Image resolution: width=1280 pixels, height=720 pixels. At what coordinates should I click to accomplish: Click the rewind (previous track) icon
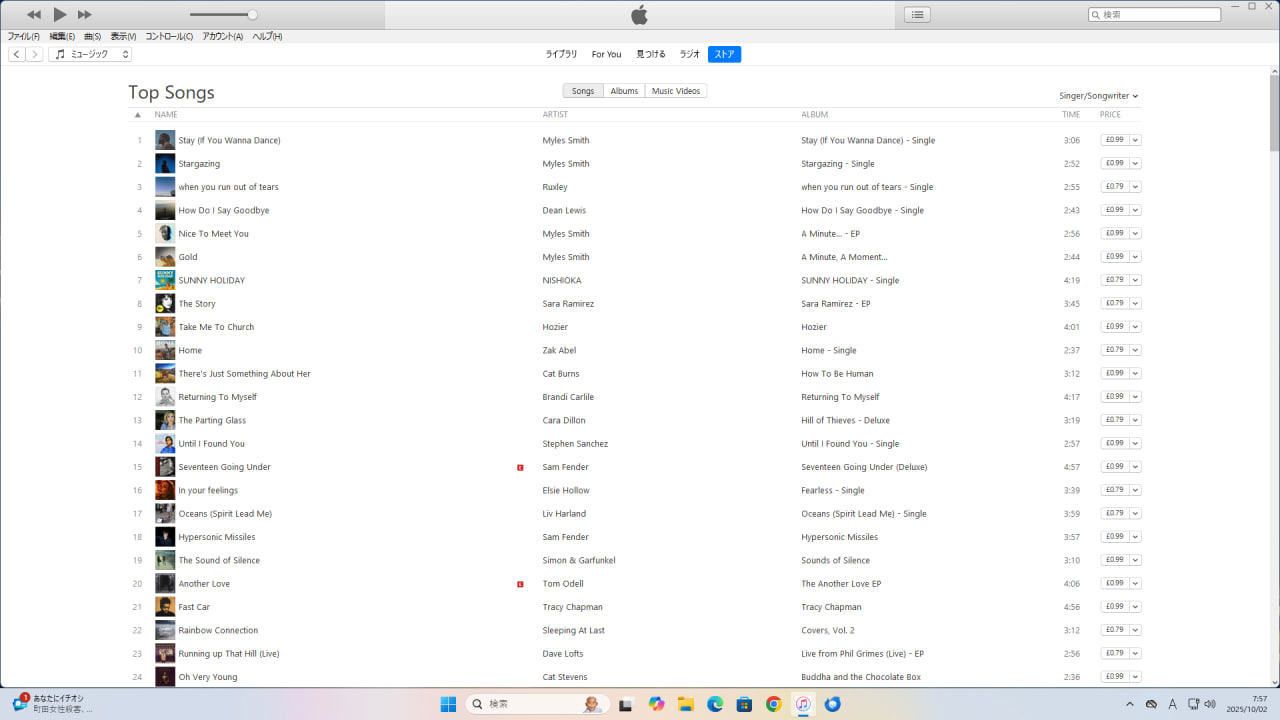coord(34,14)
